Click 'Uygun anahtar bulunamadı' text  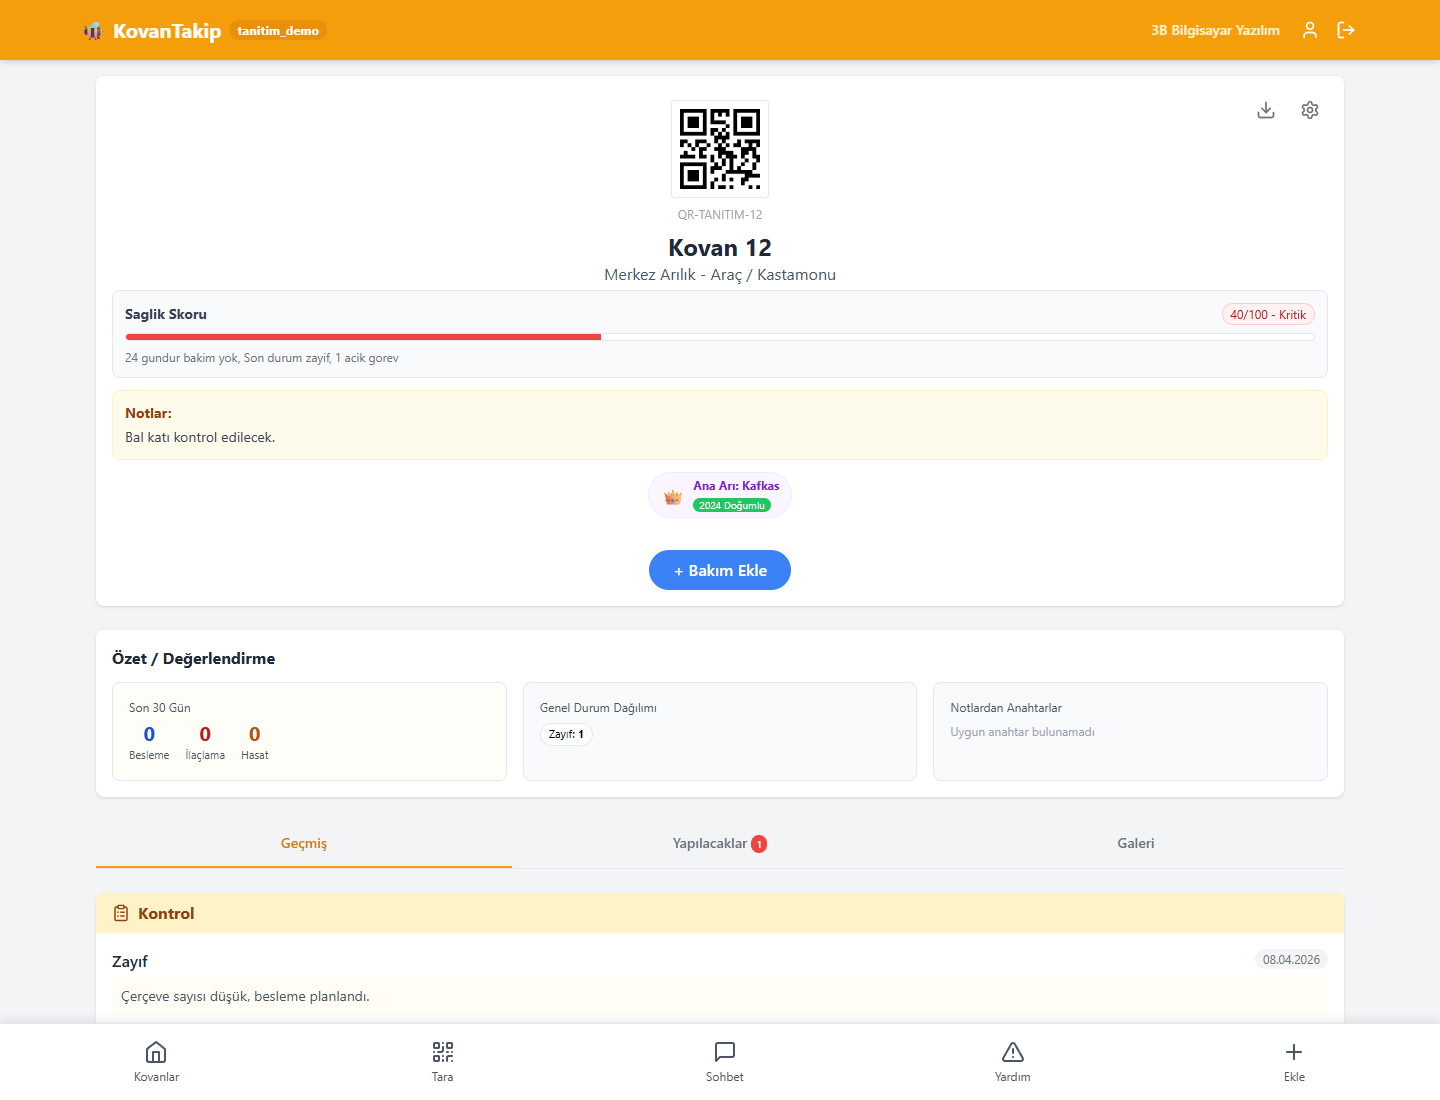(x=1022, y=732)
